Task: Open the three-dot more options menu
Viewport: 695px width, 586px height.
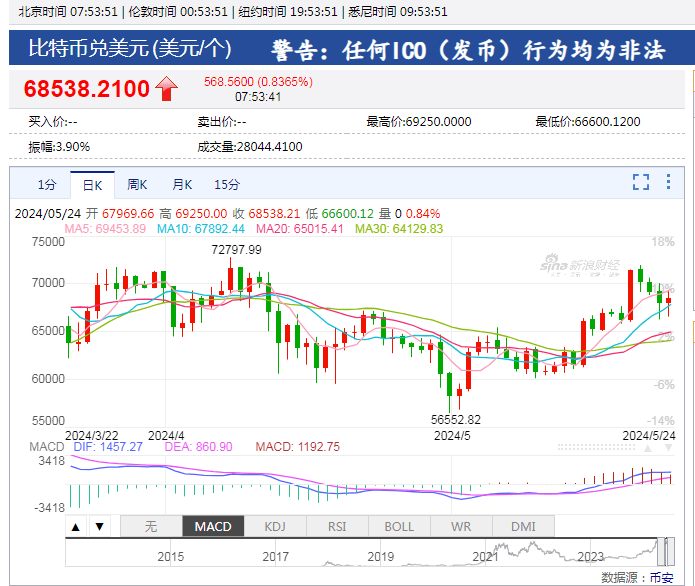Action: tap(668, 182)
